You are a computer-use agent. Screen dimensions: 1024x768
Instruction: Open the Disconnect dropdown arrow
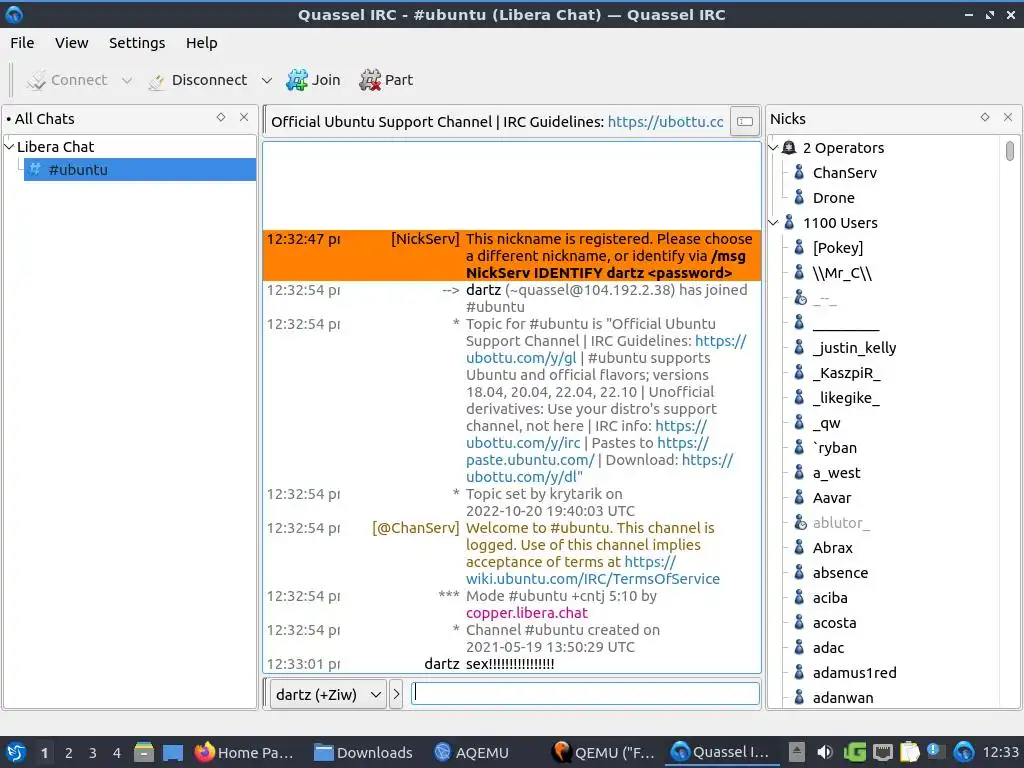[266, 80]
